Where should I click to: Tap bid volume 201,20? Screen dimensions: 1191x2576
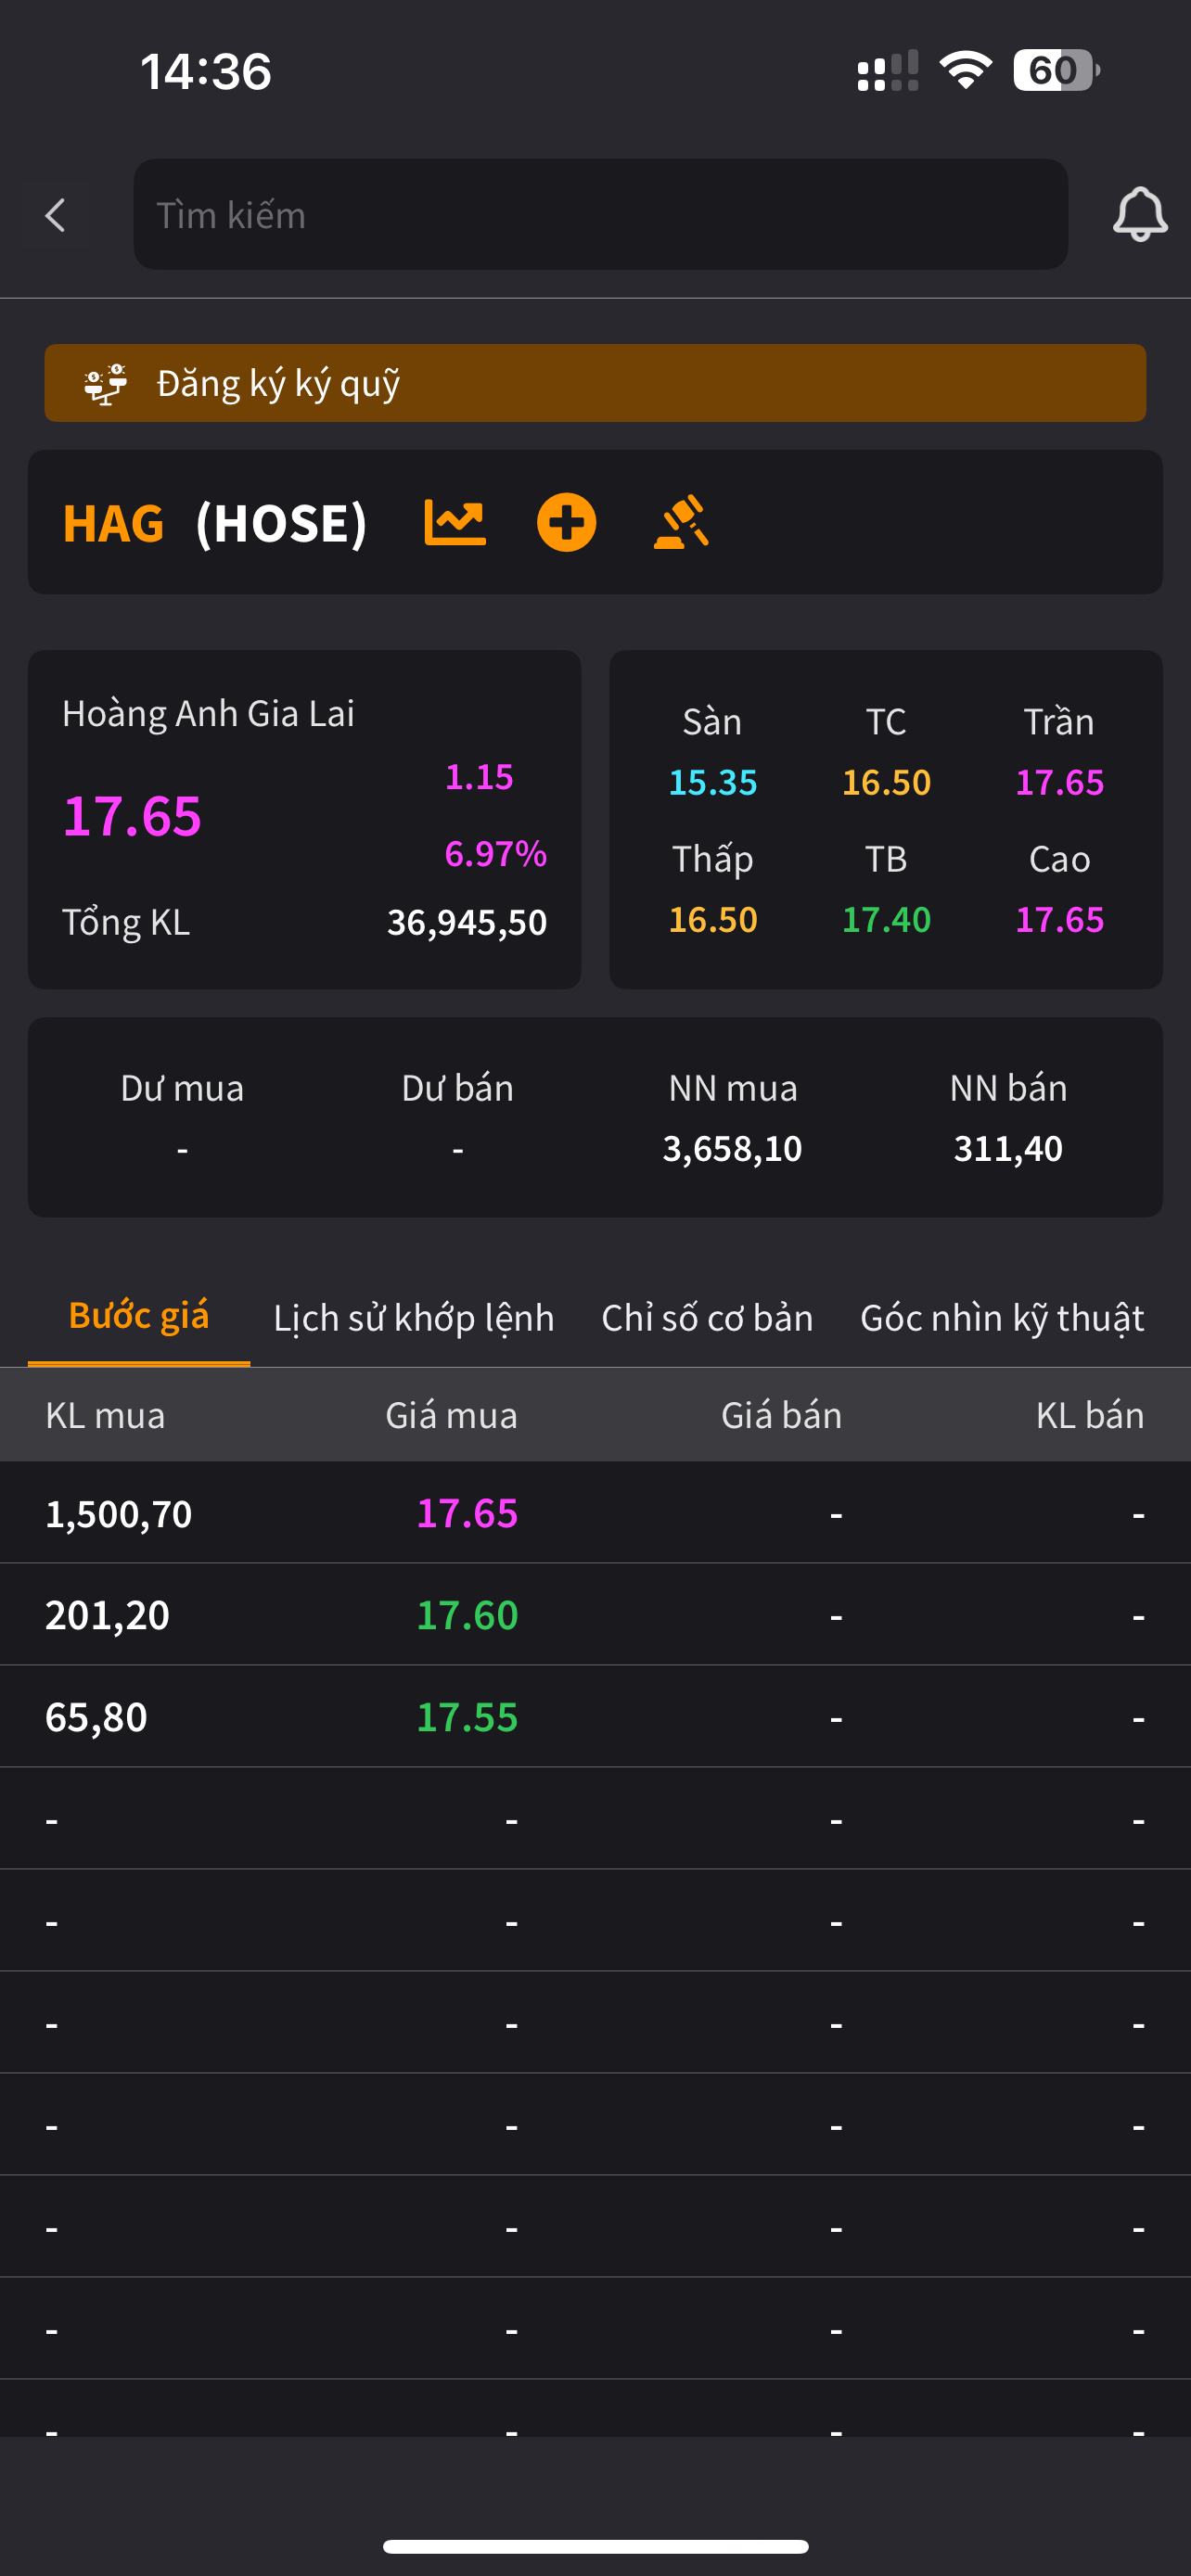point(108,1615)
